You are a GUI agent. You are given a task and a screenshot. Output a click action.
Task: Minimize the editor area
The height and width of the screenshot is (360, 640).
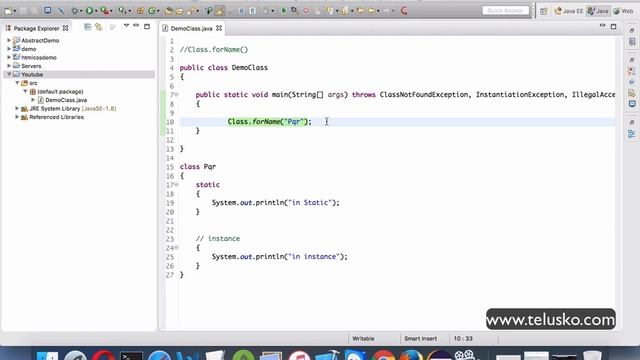602,26
